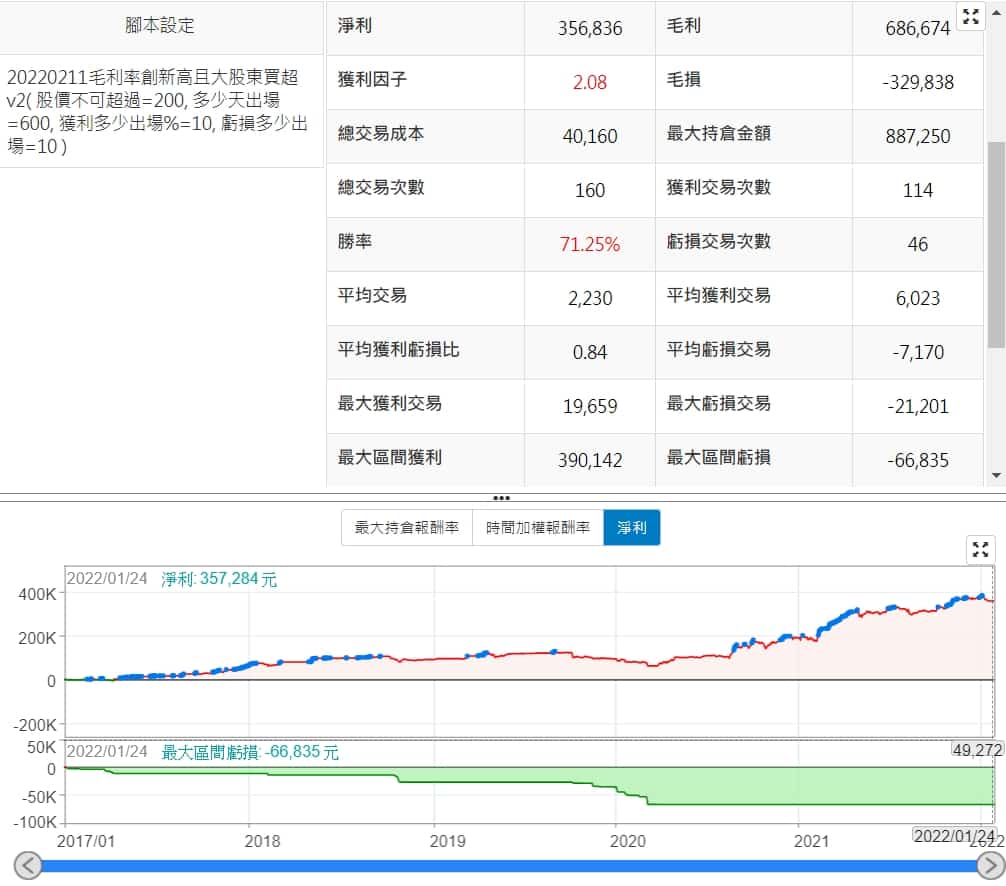
Task: Expand the net profit chart to fullscreen
Action: [981, 549]
